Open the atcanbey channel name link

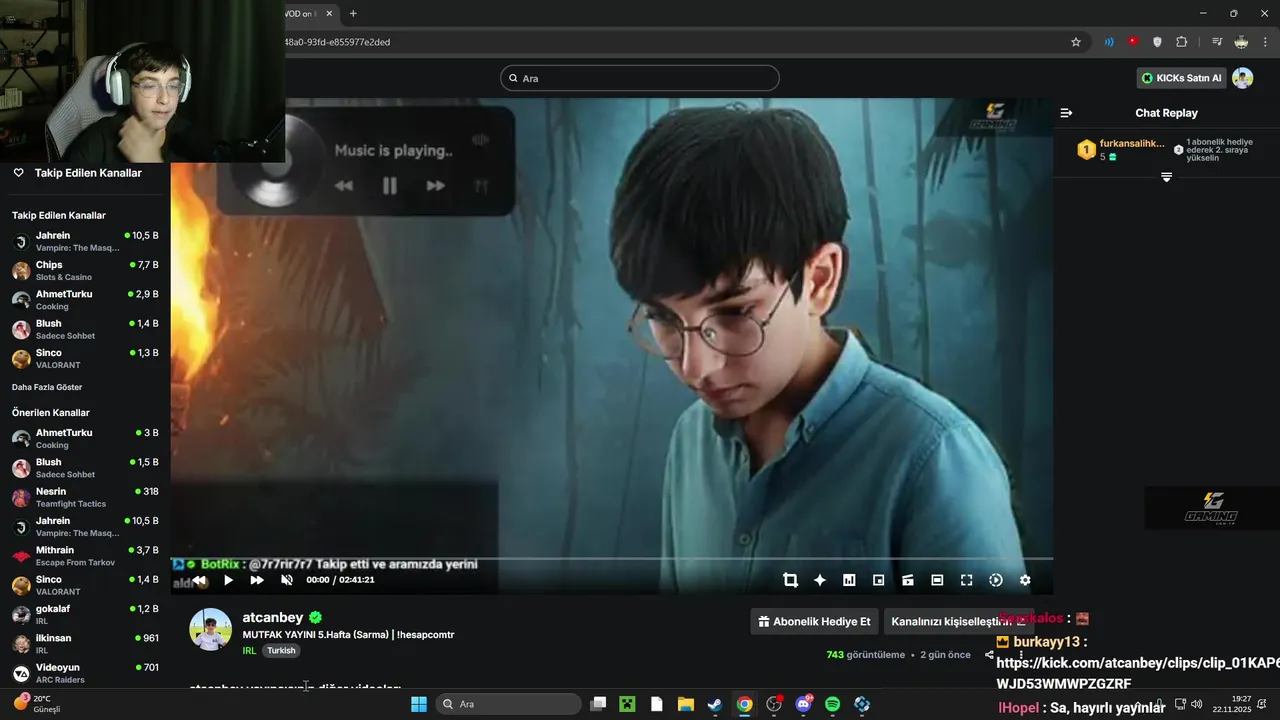pos(272,618)
